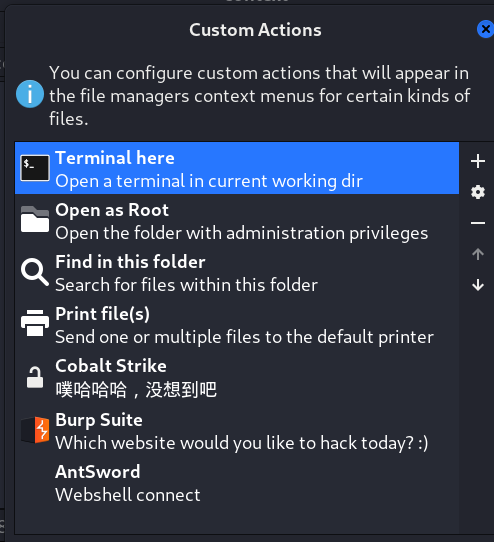Click the plus icon to add action
The width and height of the screenshot is (494, 542).
(478, 161)
